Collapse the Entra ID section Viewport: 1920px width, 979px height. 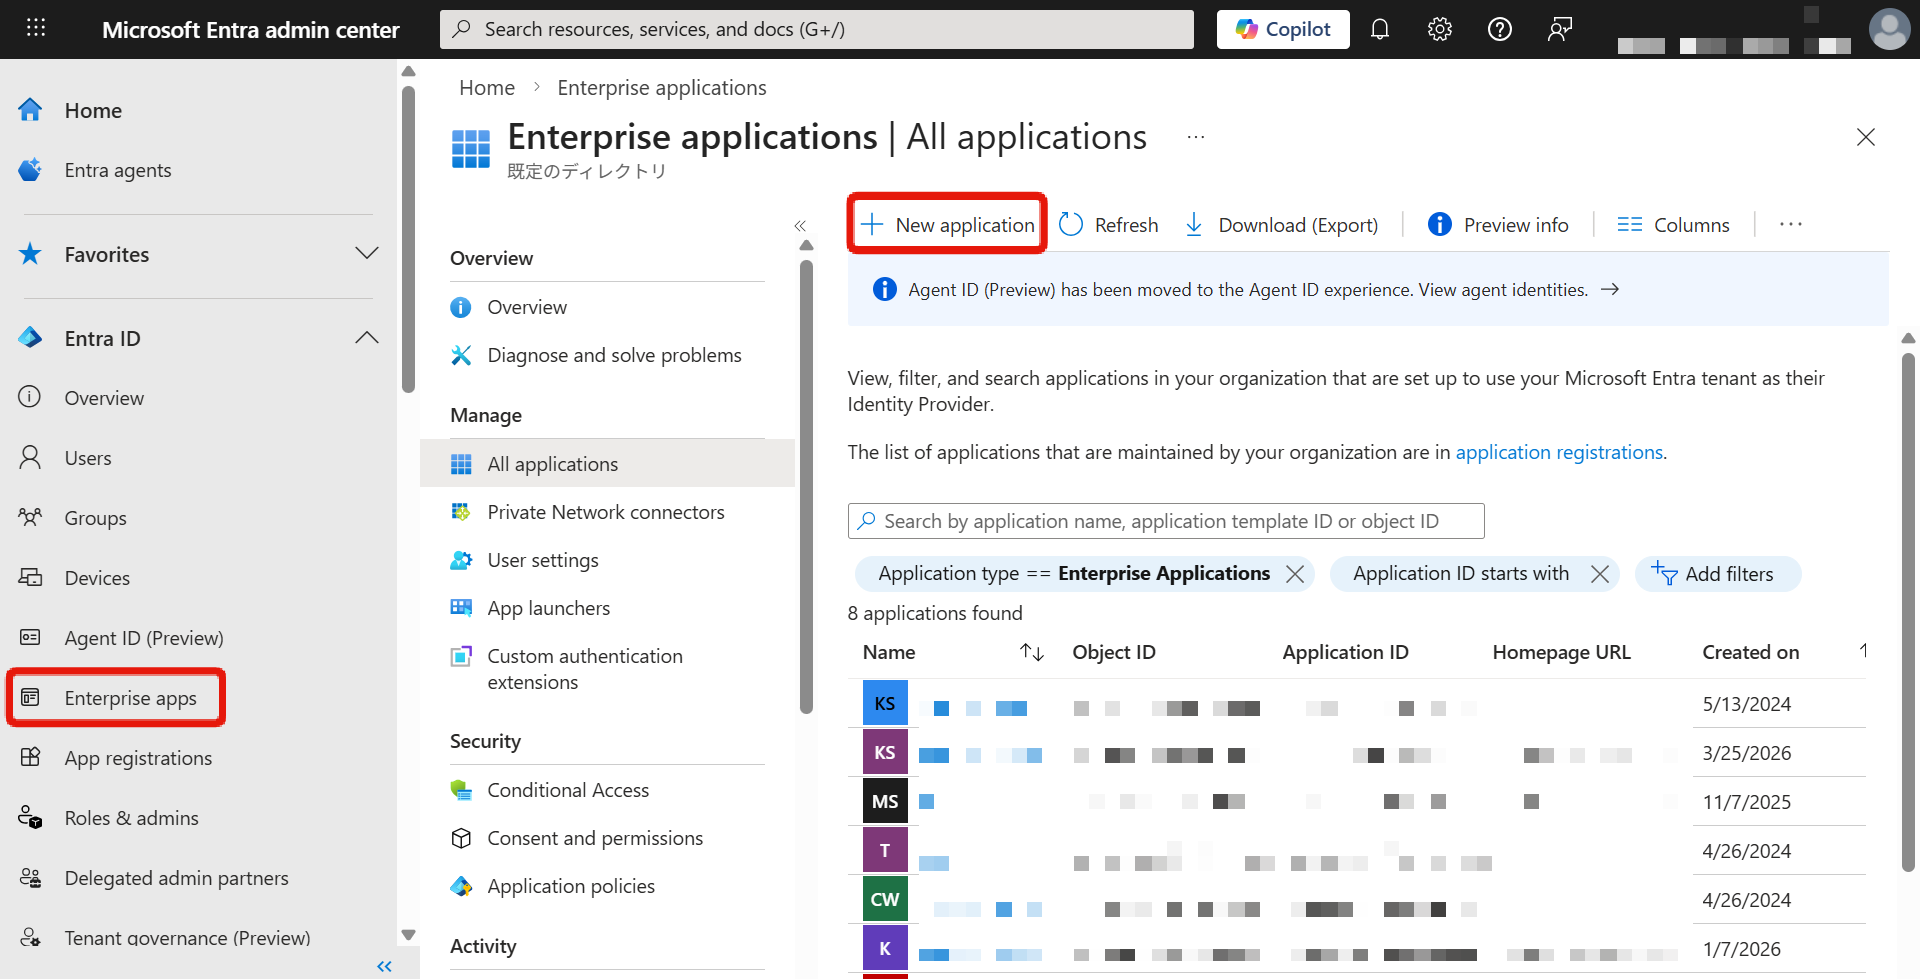367,338
